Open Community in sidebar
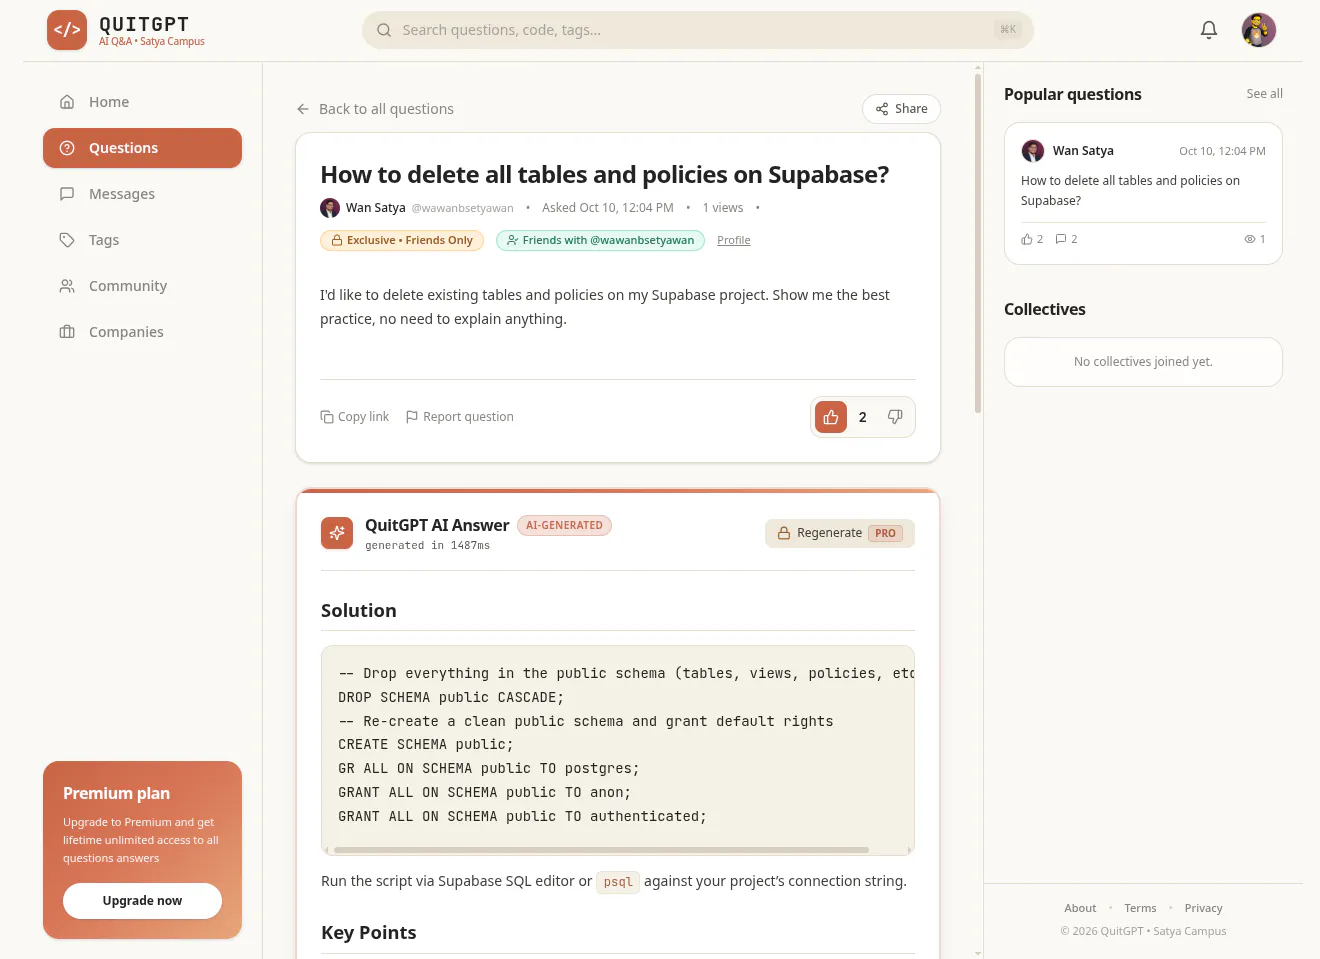1320x959 pixels. (142, 286)
